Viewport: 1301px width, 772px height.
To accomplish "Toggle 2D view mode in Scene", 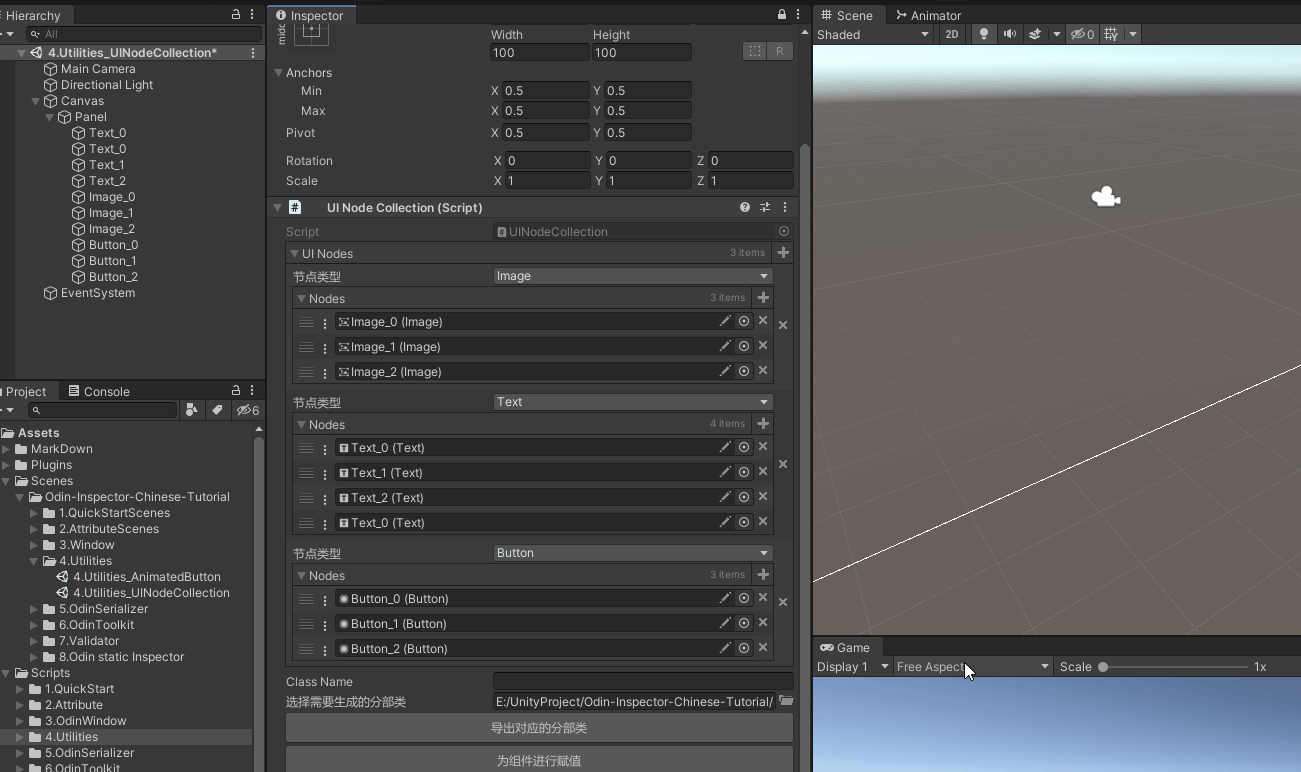I will tap(952, 34).
